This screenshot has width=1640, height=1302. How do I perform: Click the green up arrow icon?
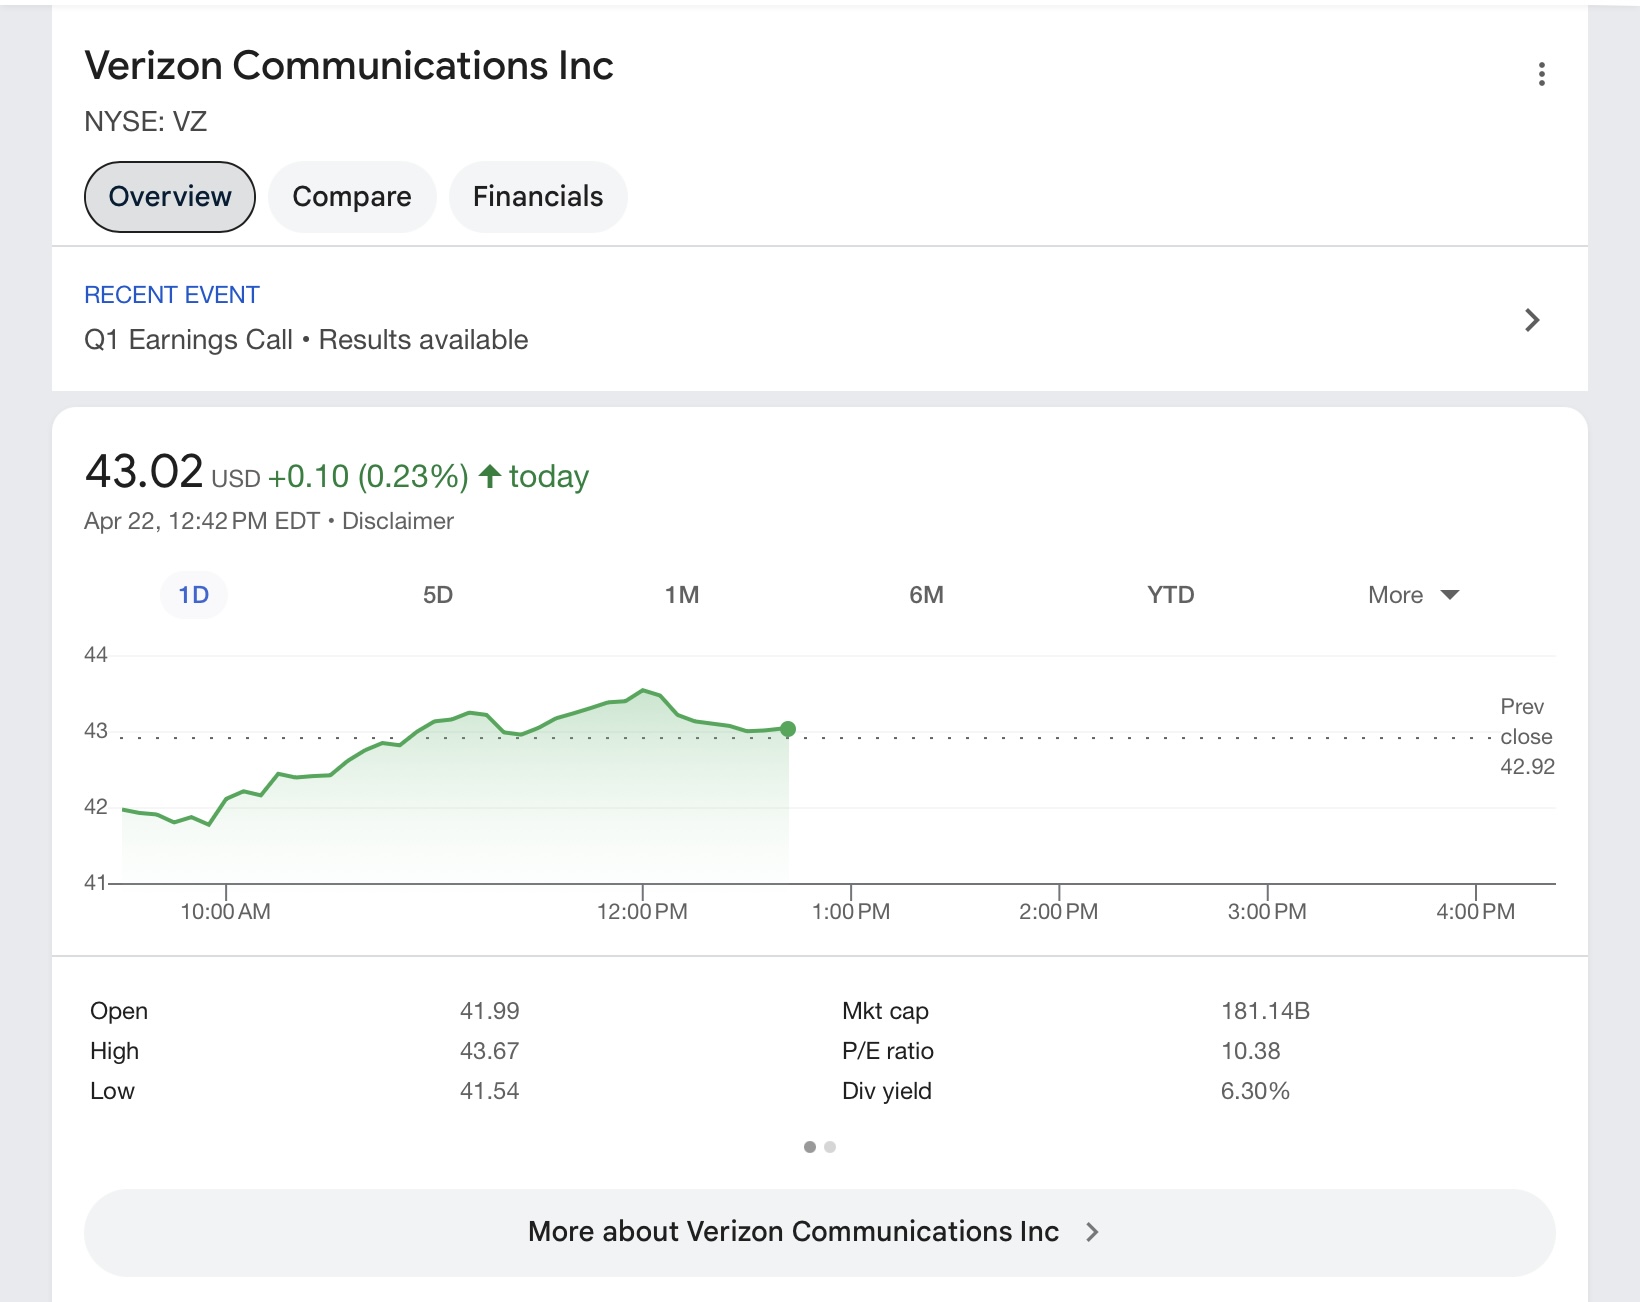pos(490,476)
